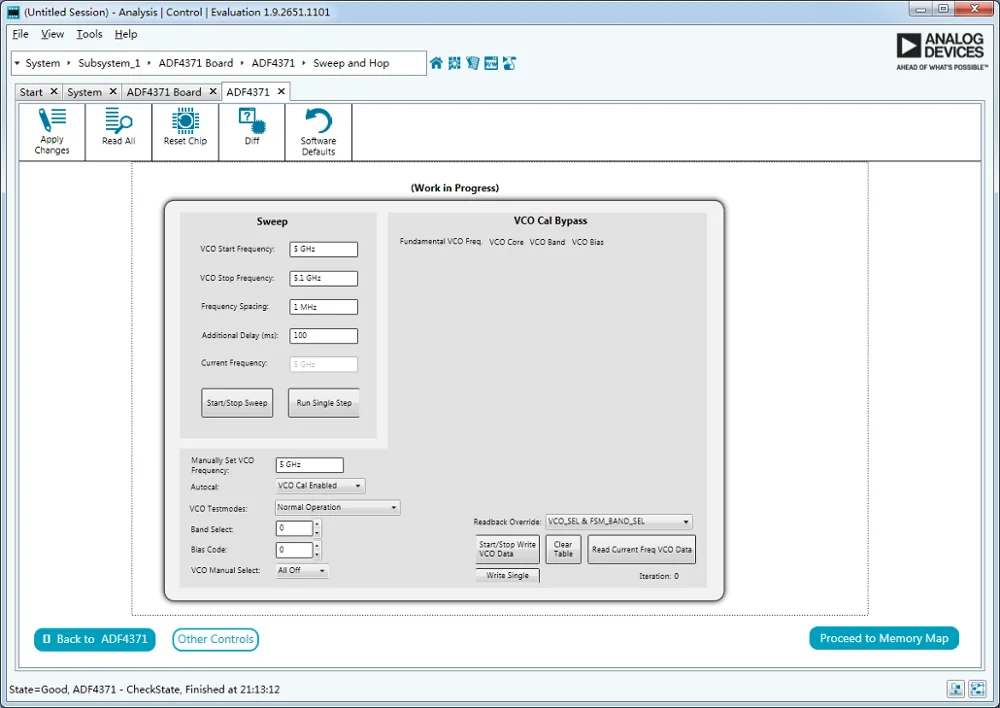Click the last icon at bottom-right status bar
The height and width of the screenshot is (708, 1000).
coord(977,689)
